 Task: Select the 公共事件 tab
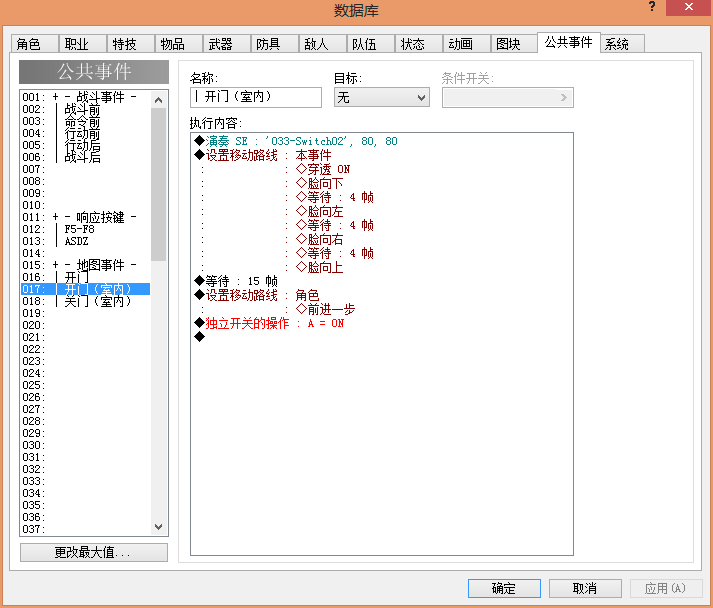point(569,42)
